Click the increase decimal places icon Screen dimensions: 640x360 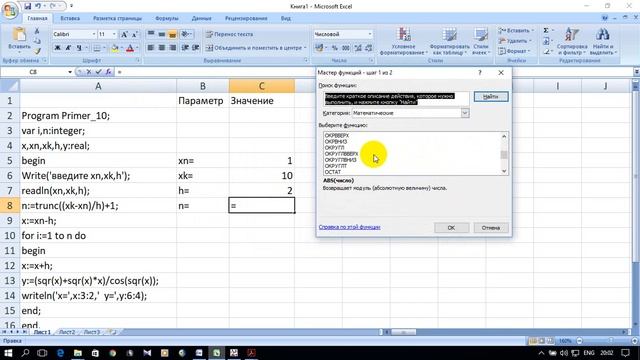tap(358, 48)
